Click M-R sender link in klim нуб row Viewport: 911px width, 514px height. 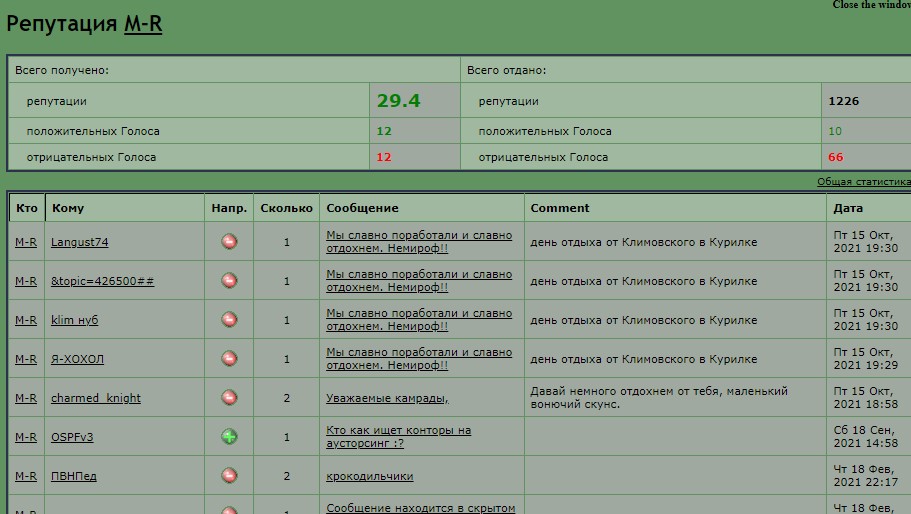pos(26,320)
